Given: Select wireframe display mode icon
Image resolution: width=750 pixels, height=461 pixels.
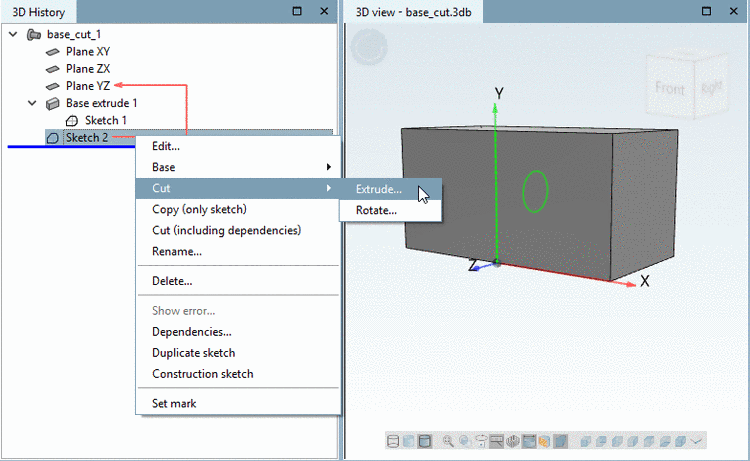Looking at the screenshot, I should 393,441.
